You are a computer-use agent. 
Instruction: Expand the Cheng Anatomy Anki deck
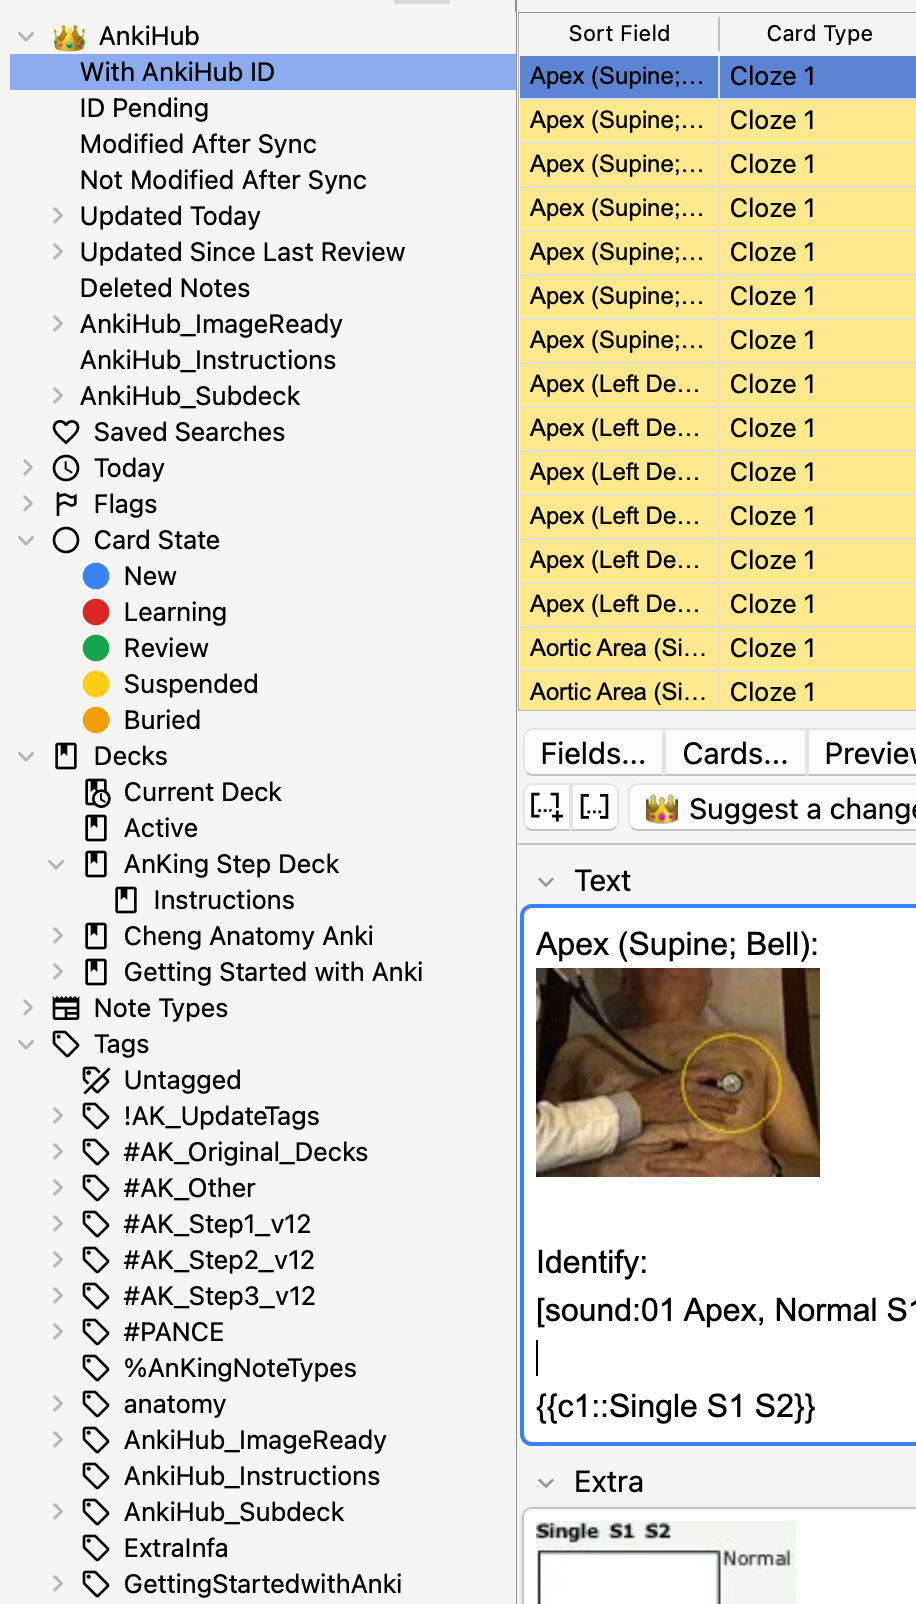pos(57,936)
